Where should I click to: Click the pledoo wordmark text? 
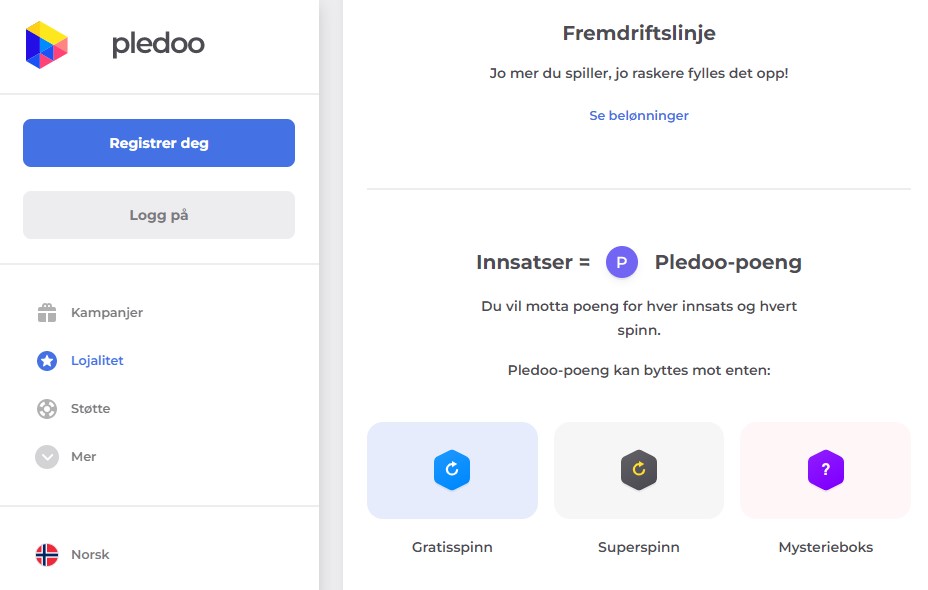coord(158,44)
